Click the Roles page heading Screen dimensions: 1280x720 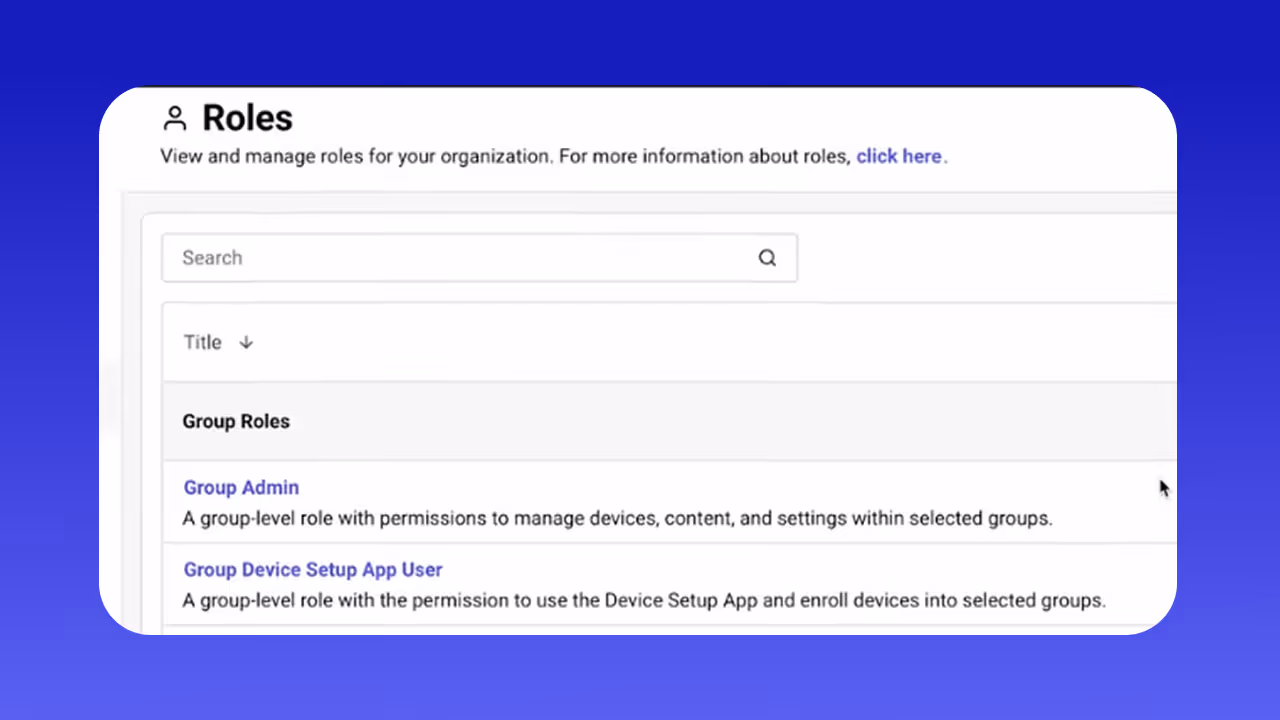coord(247,118)
